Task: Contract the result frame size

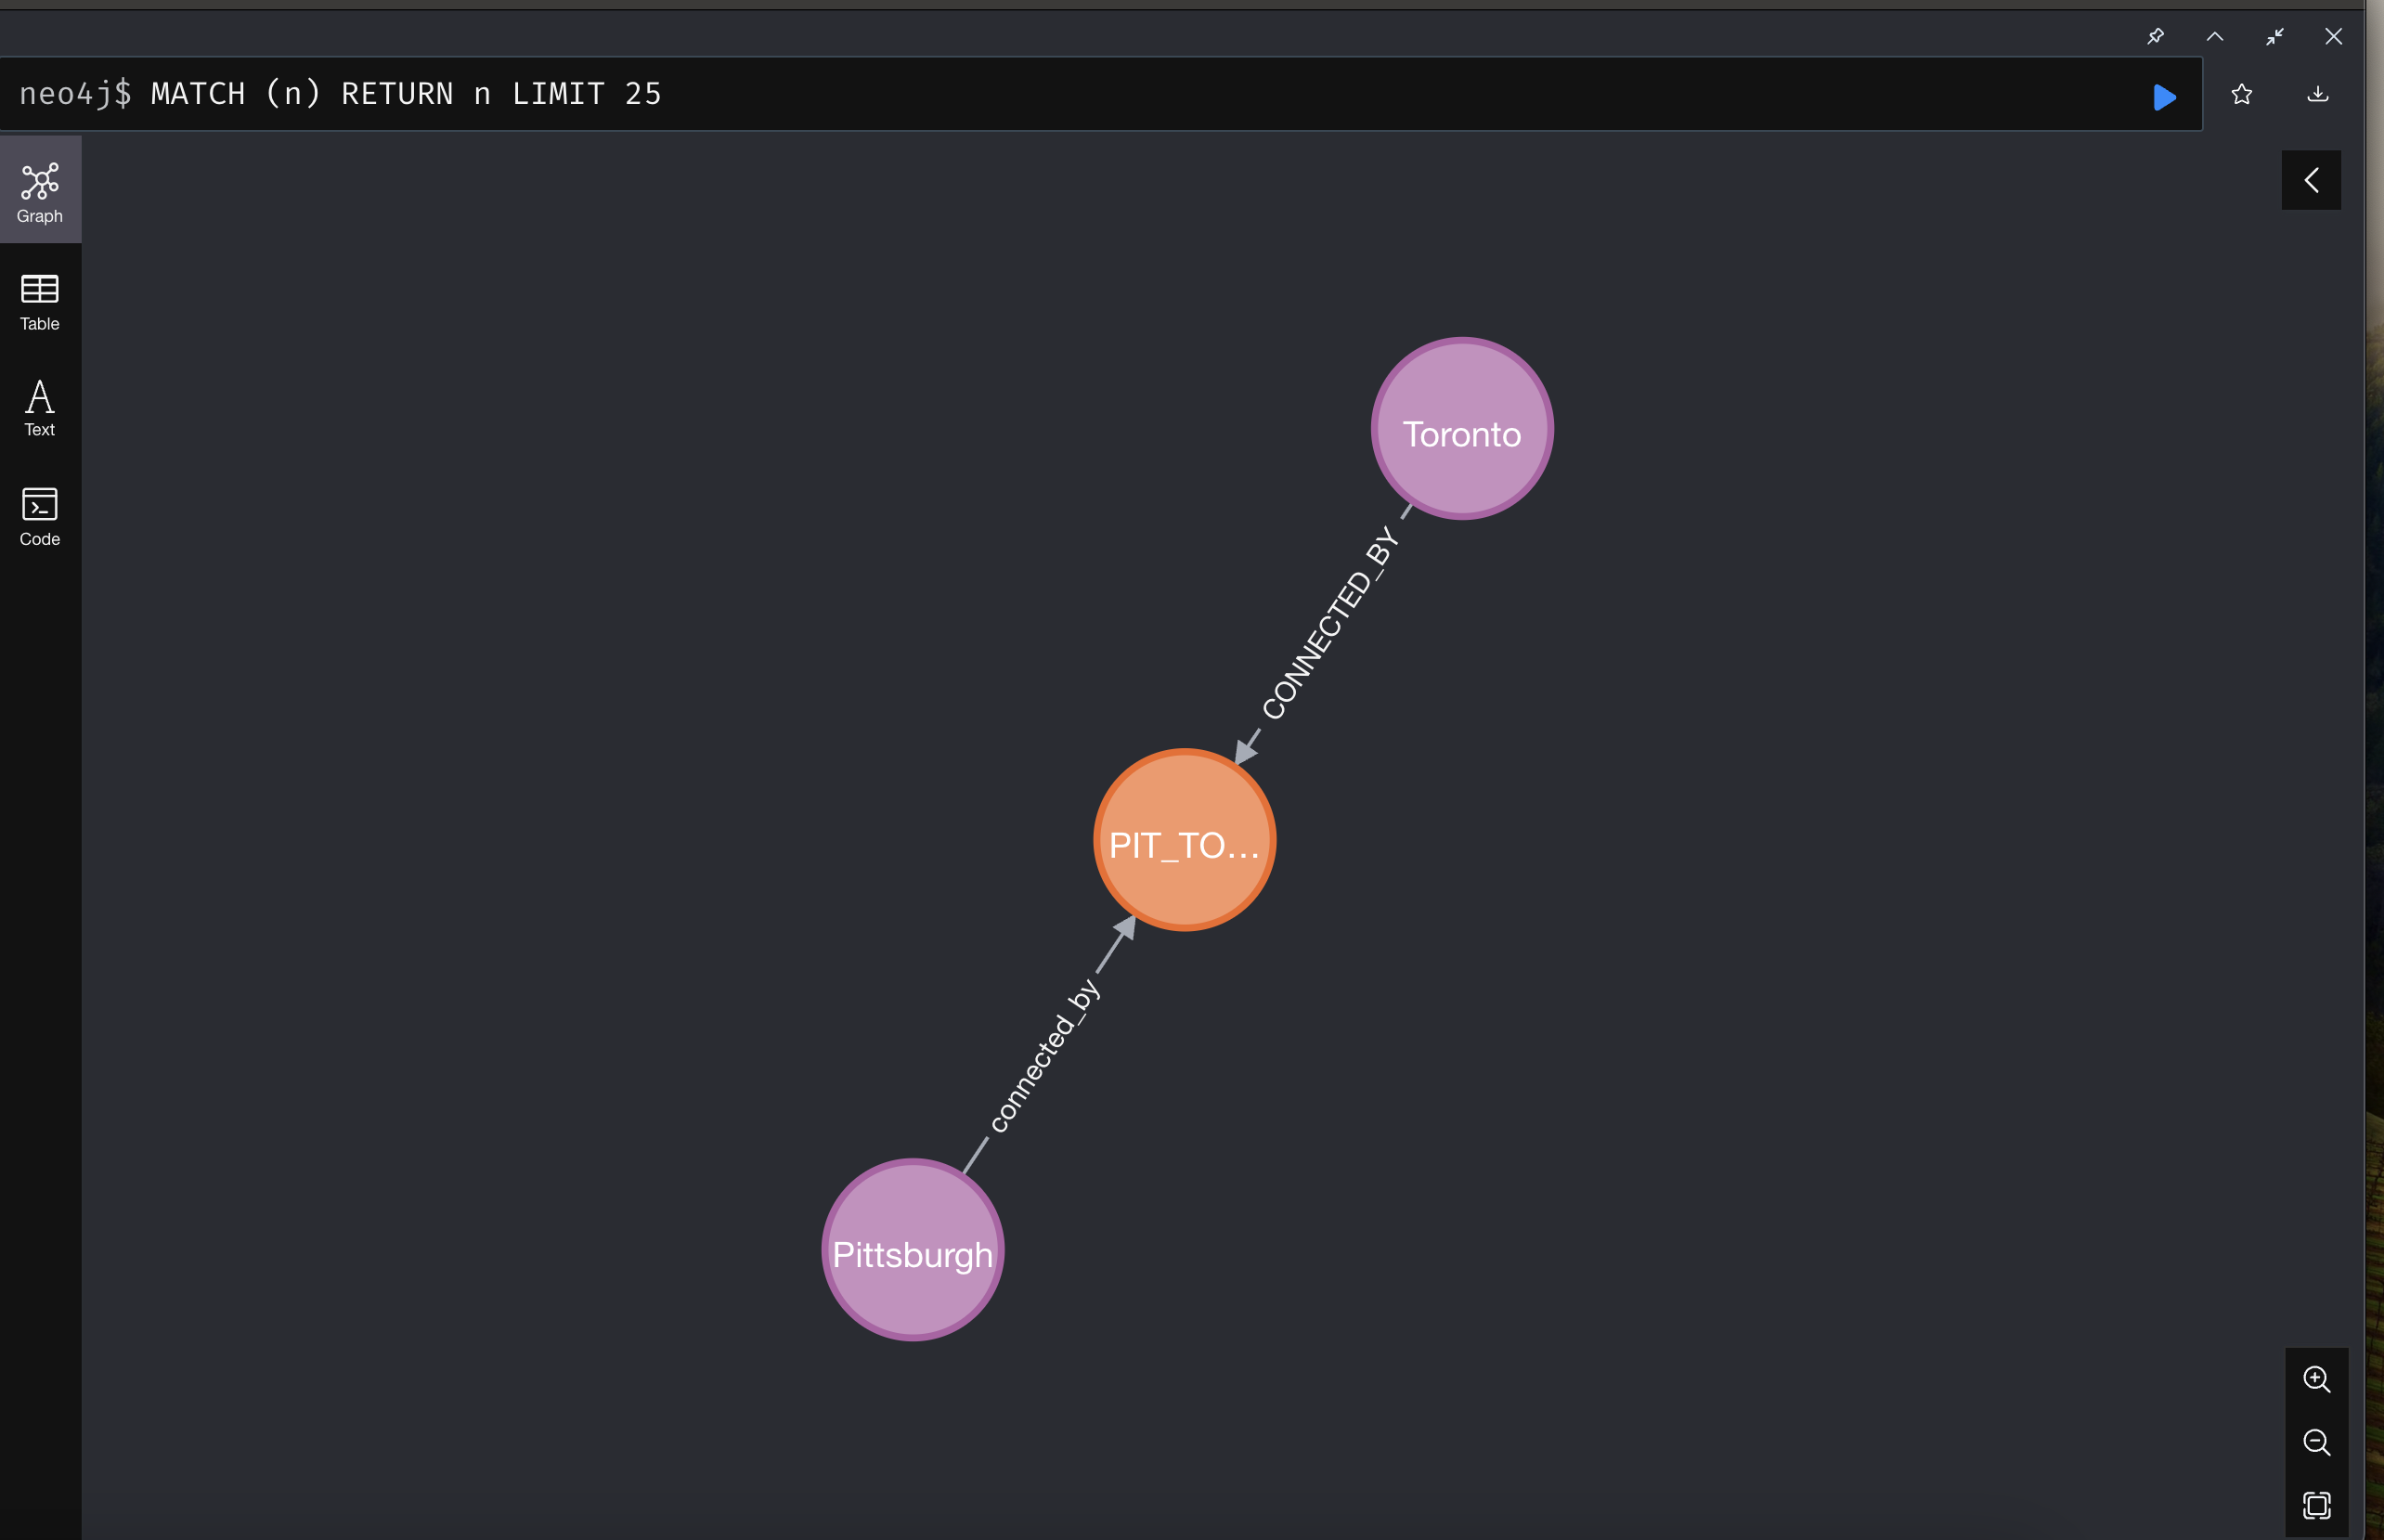Action: click(2274, 36)
